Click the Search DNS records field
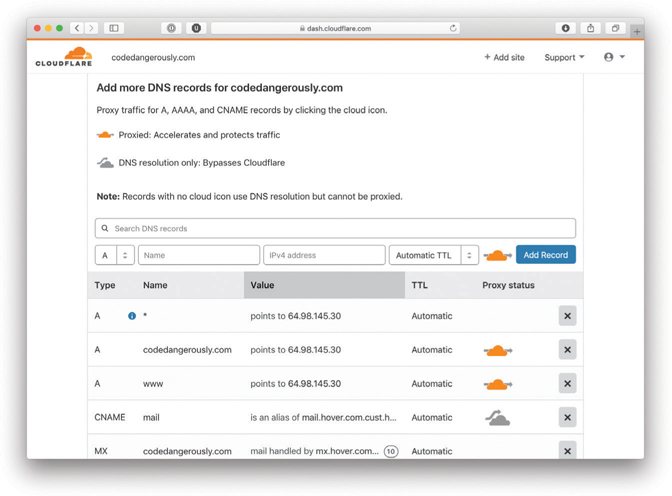Screen dimensions: 672x496 coord(335,229)
